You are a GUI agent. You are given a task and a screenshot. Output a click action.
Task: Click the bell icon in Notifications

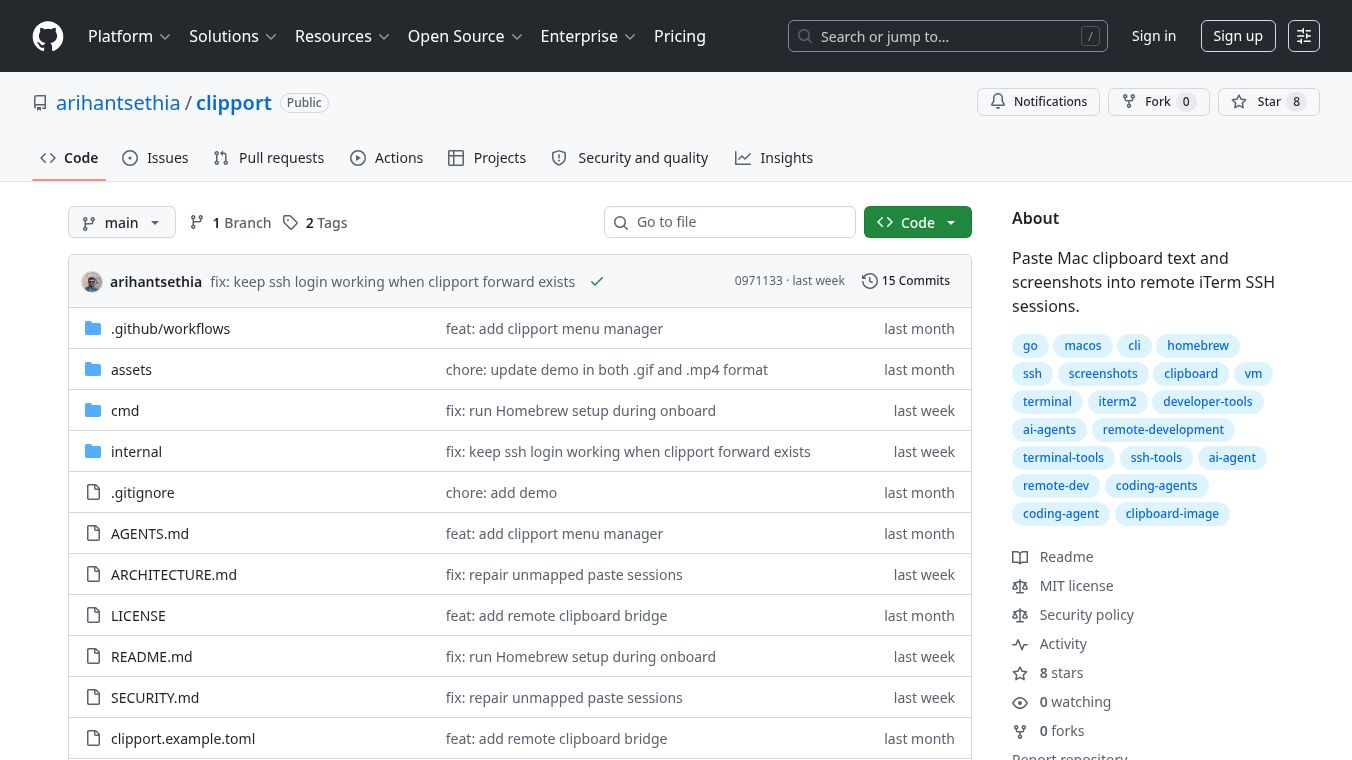coord(998,102)
